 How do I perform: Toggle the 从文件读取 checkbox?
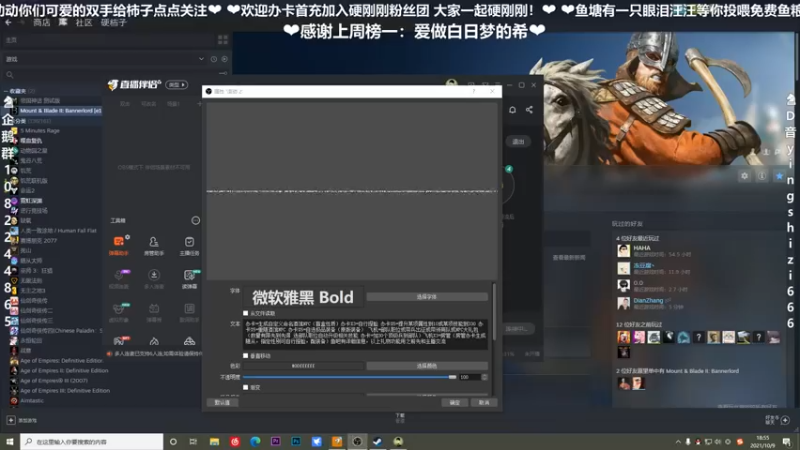(246, 313)
